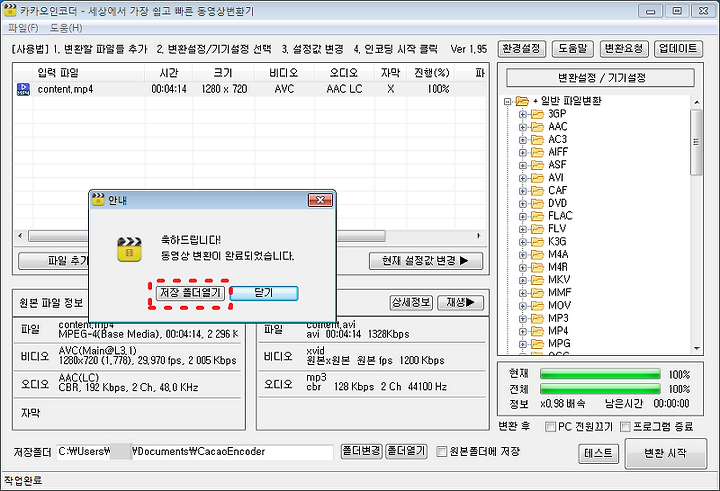Click the M4A folder icon
This screenshot has height=491, width=720.
tap(537, 254)
